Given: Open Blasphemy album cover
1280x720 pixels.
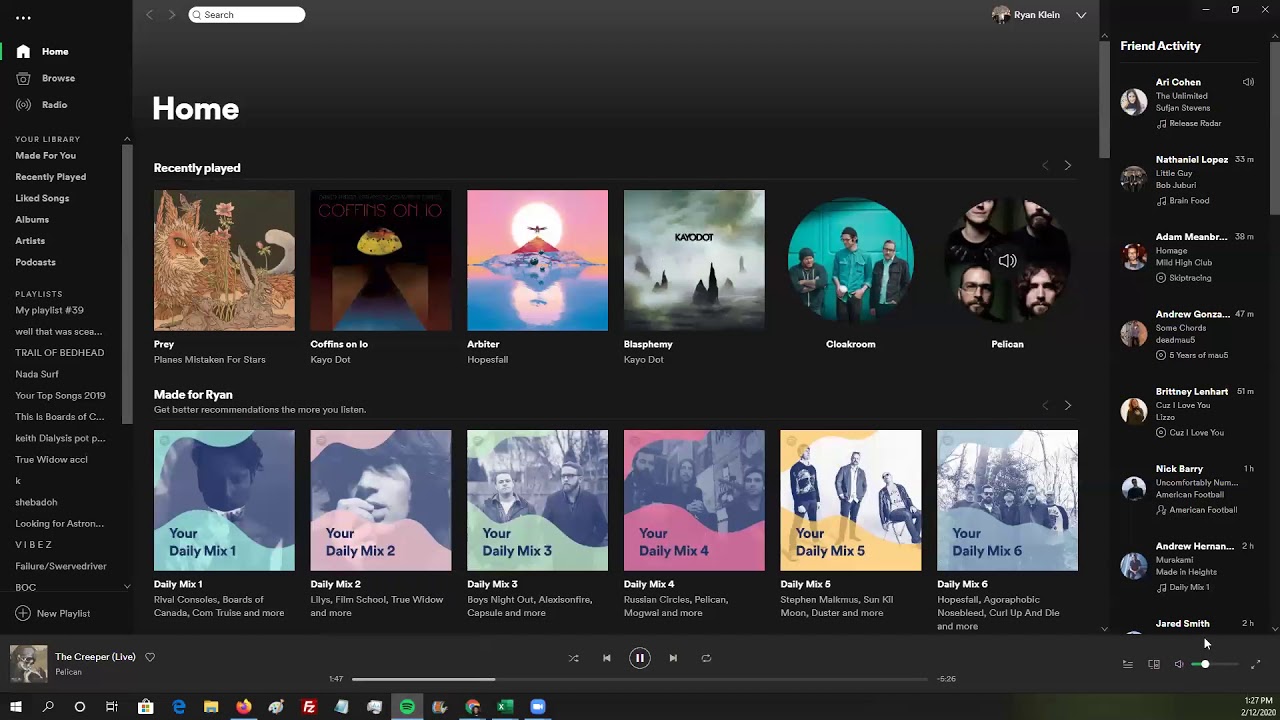Looking at the screenshot, I should tap(694, 260).
